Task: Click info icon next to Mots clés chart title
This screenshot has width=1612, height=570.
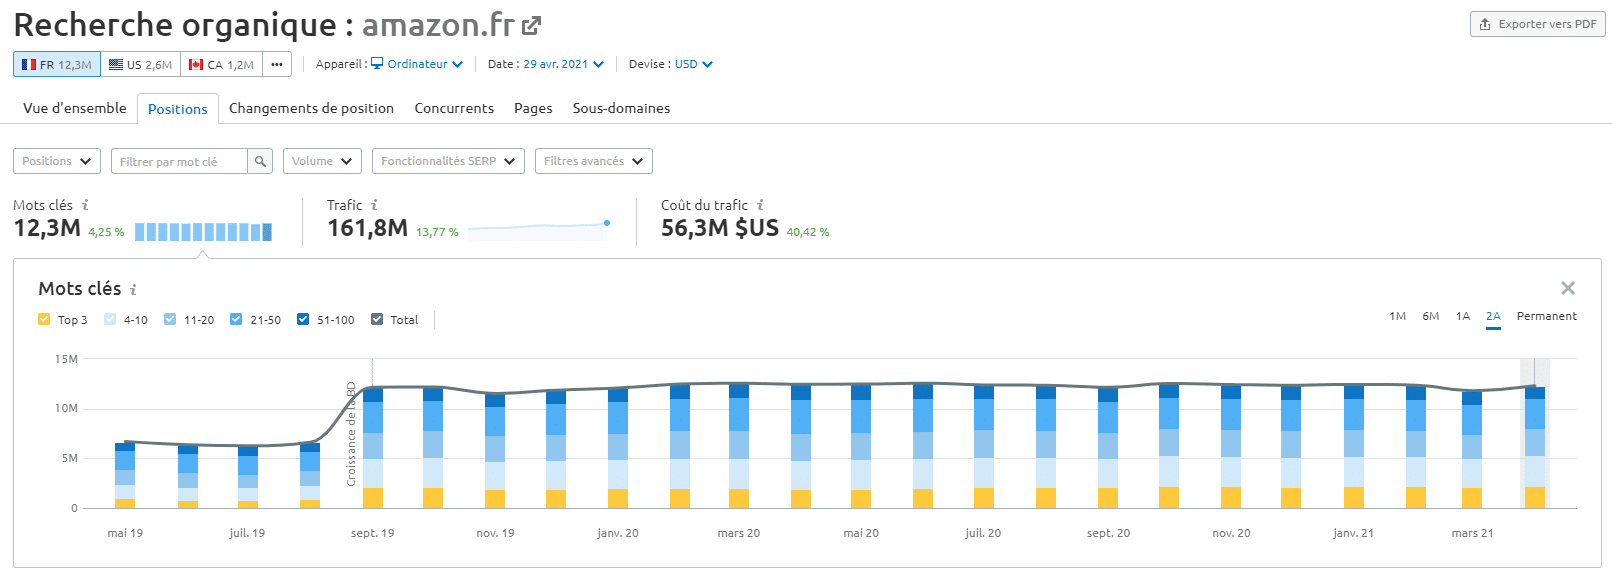Action: point(133,290)
